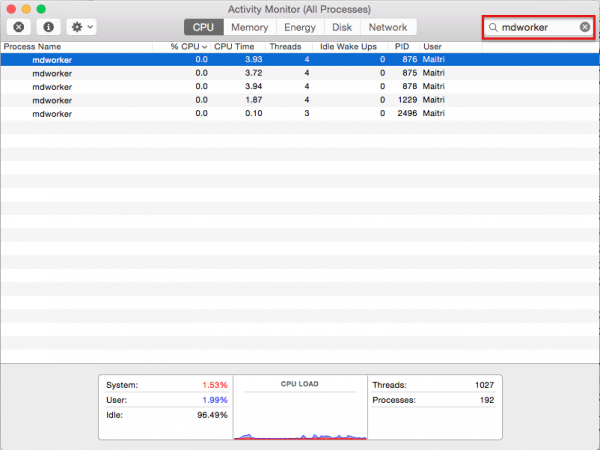Sort by Idle Wake Ups column
Screen dimensions: 600x450
point(347,47)
